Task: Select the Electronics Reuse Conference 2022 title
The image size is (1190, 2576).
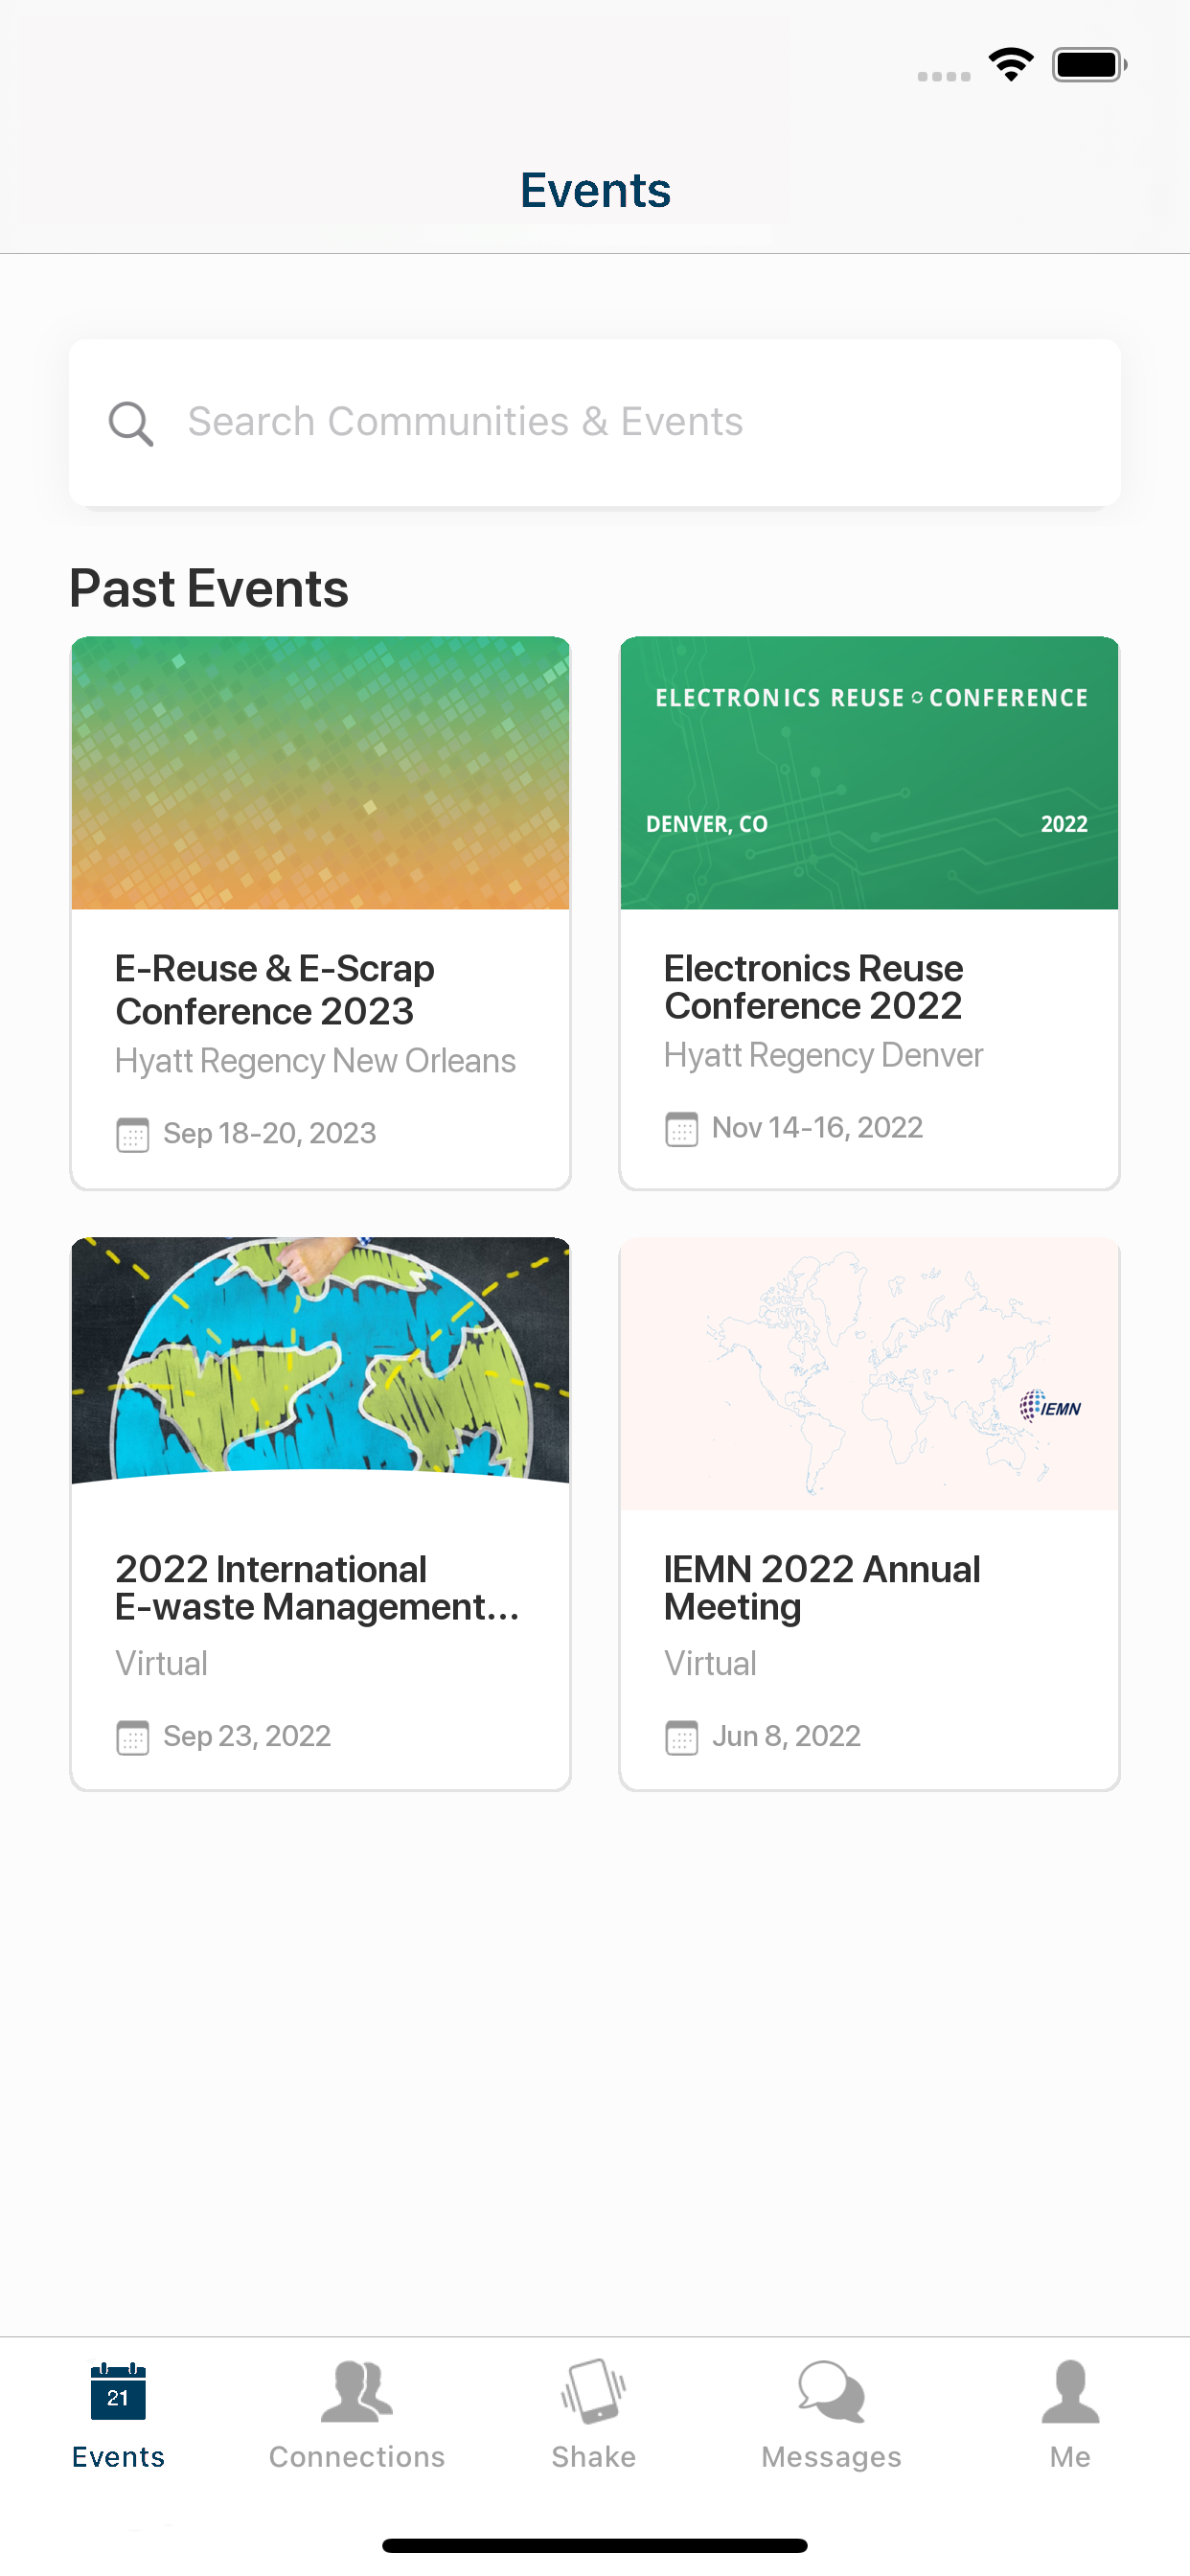Action: point(814,987)
